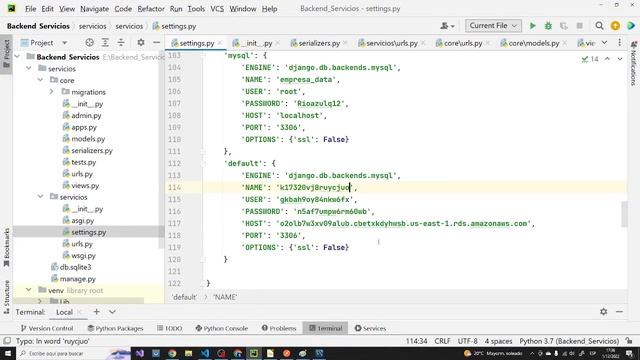Viewport: 640px width, 360px height.
Task: Expand the migrations folder
Action: [x=51, y=92]
